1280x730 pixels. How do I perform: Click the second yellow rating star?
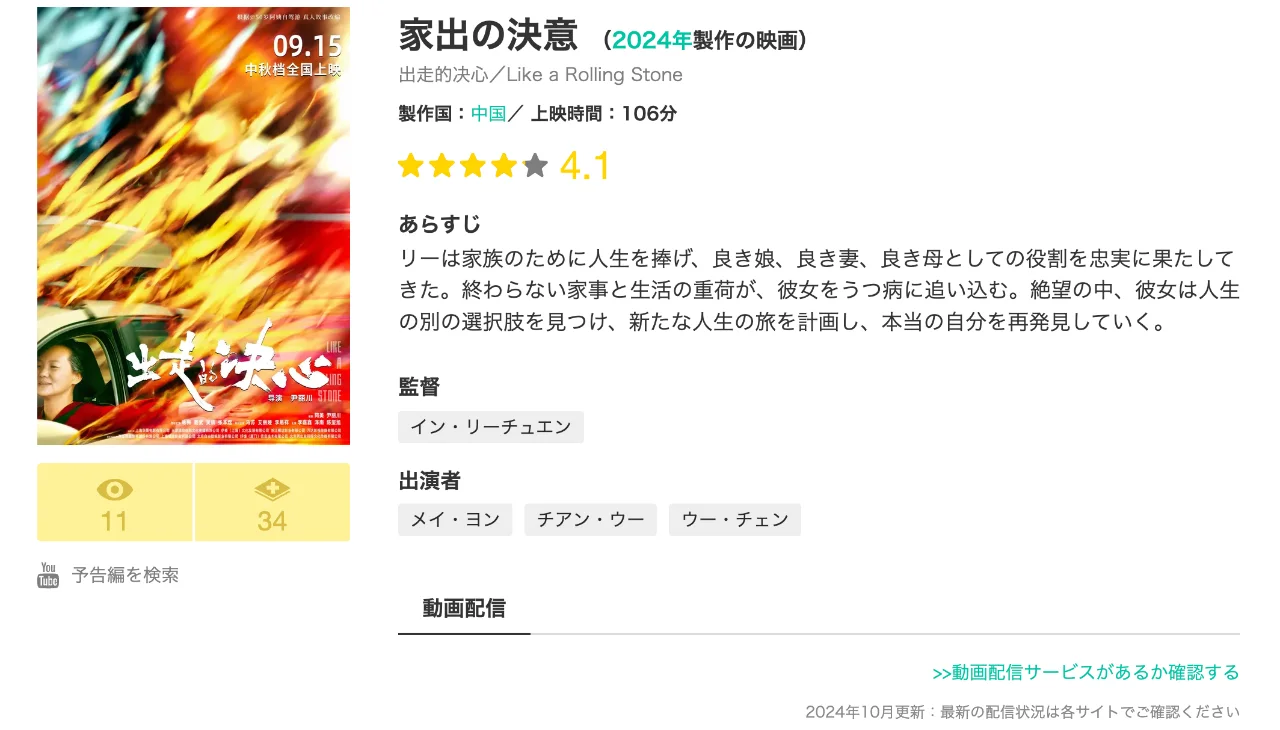442,165
